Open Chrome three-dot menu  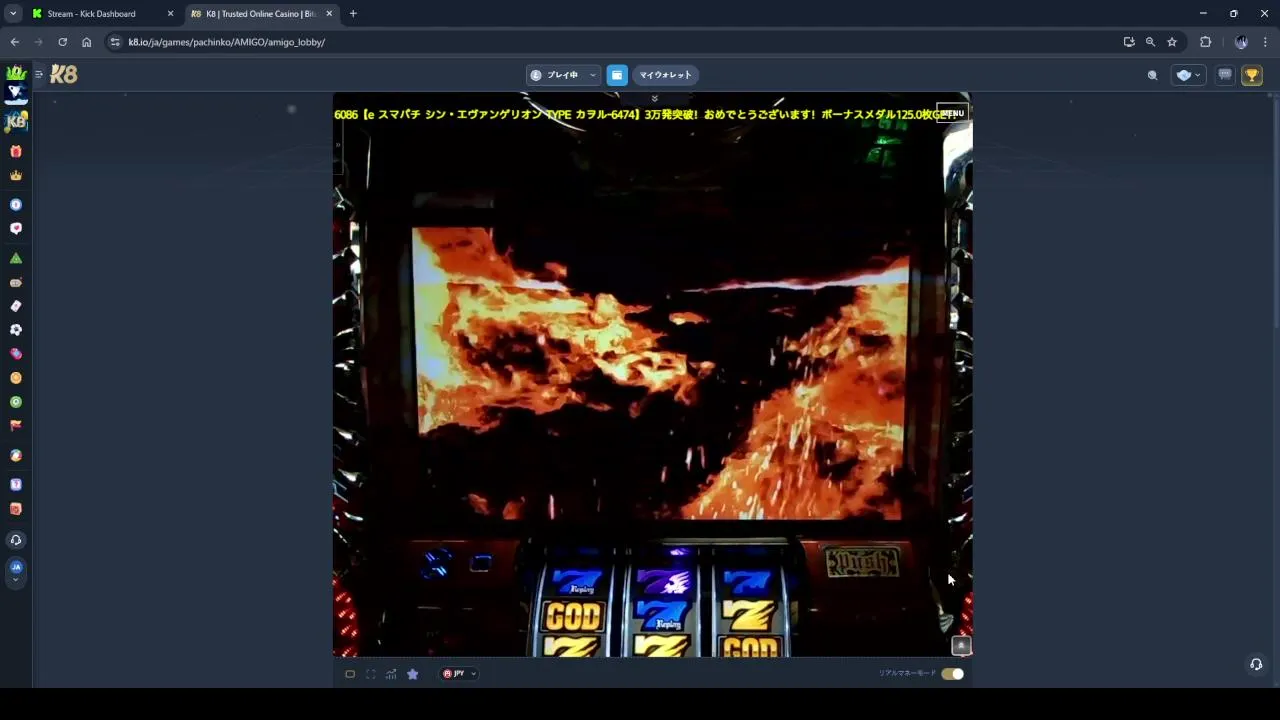(1265, 42)
